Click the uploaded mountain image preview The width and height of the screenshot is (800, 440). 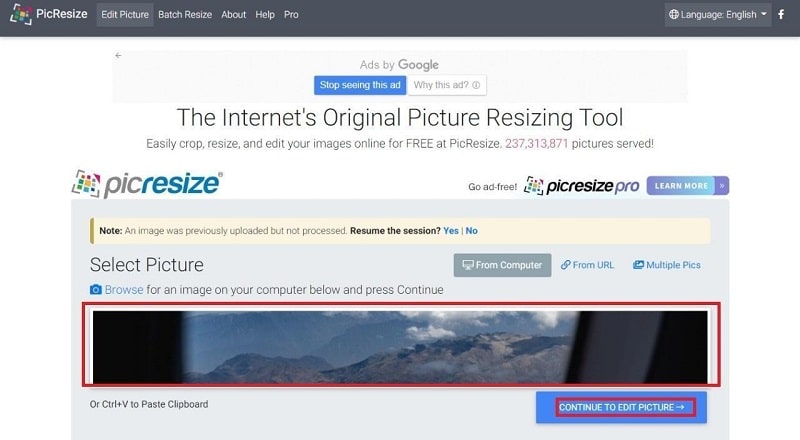pos(401,347)
